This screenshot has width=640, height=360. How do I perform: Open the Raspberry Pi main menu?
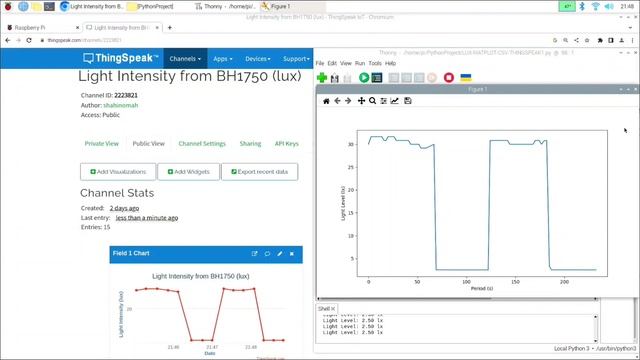click(x=8, y=6)
